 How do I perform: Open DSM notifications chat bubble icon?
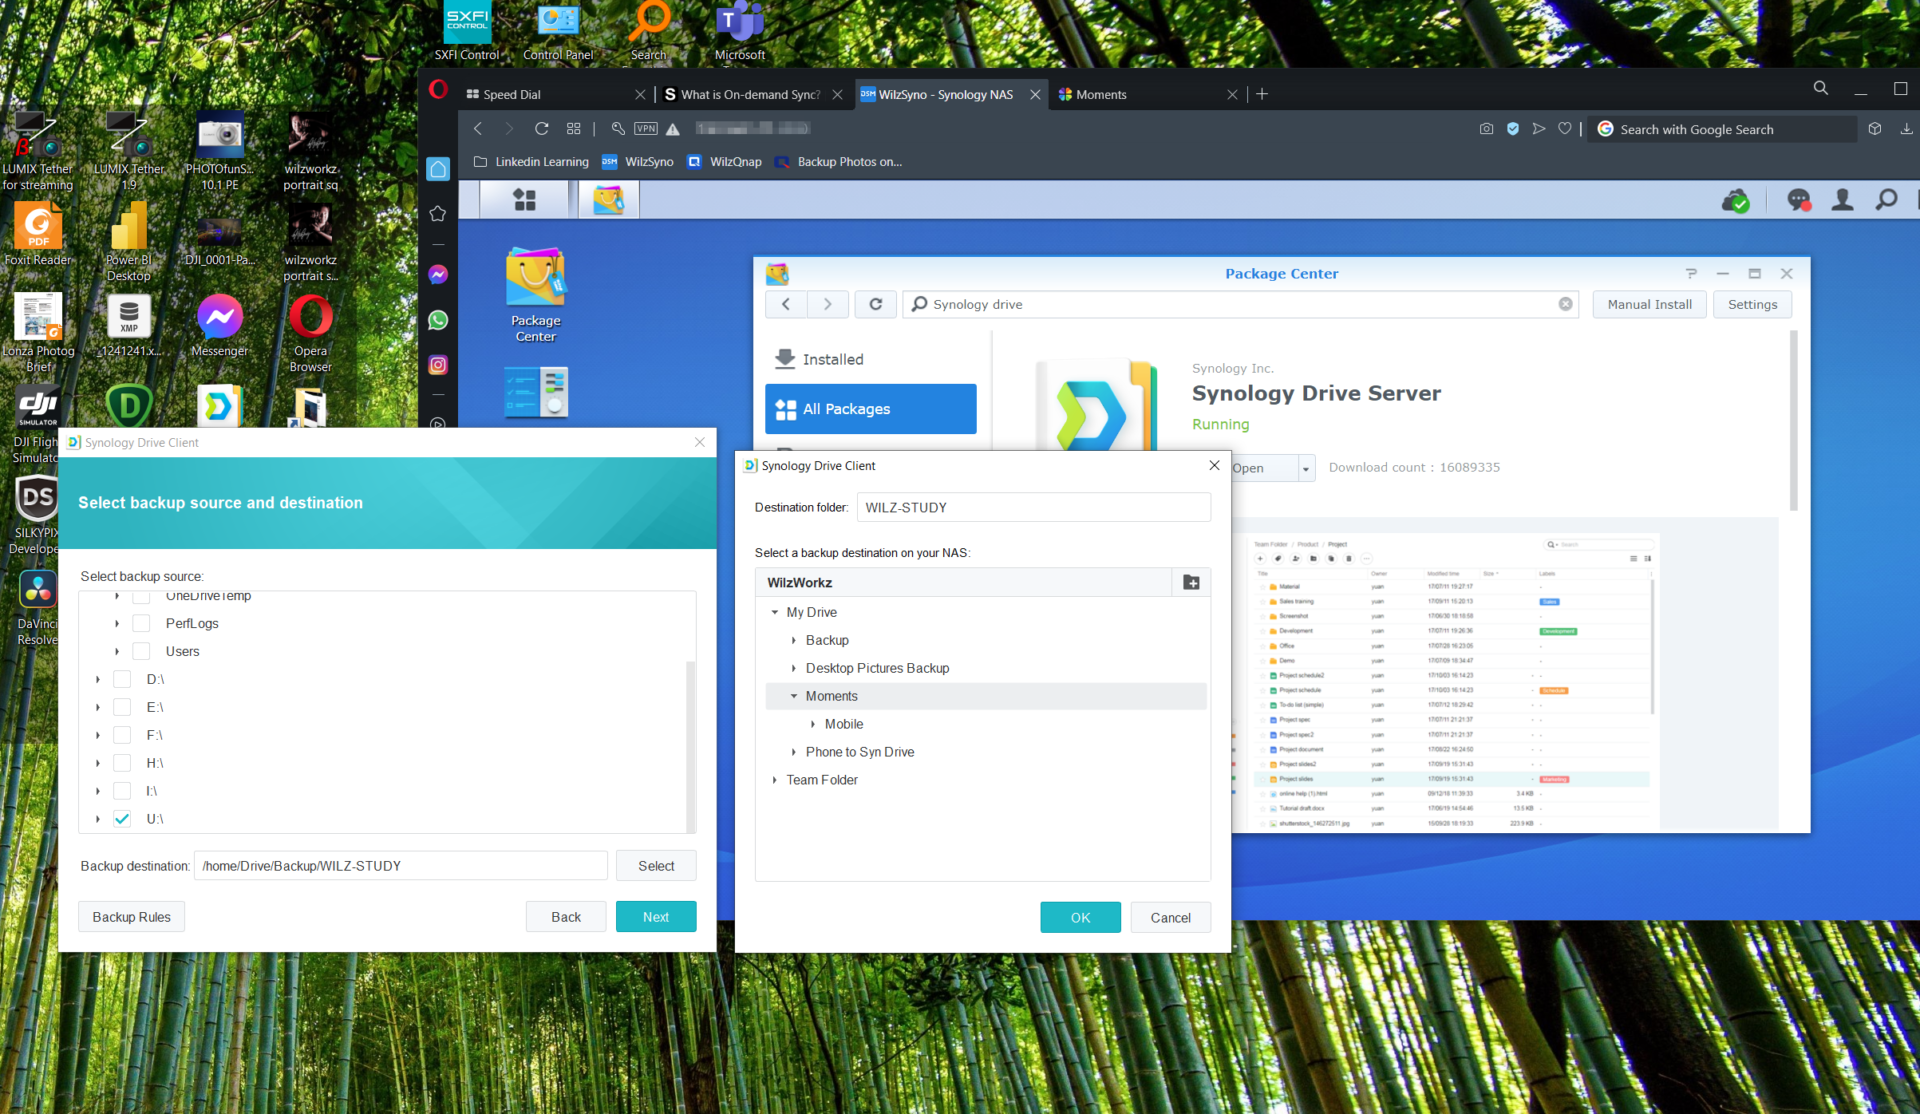tap(1798, 201)
